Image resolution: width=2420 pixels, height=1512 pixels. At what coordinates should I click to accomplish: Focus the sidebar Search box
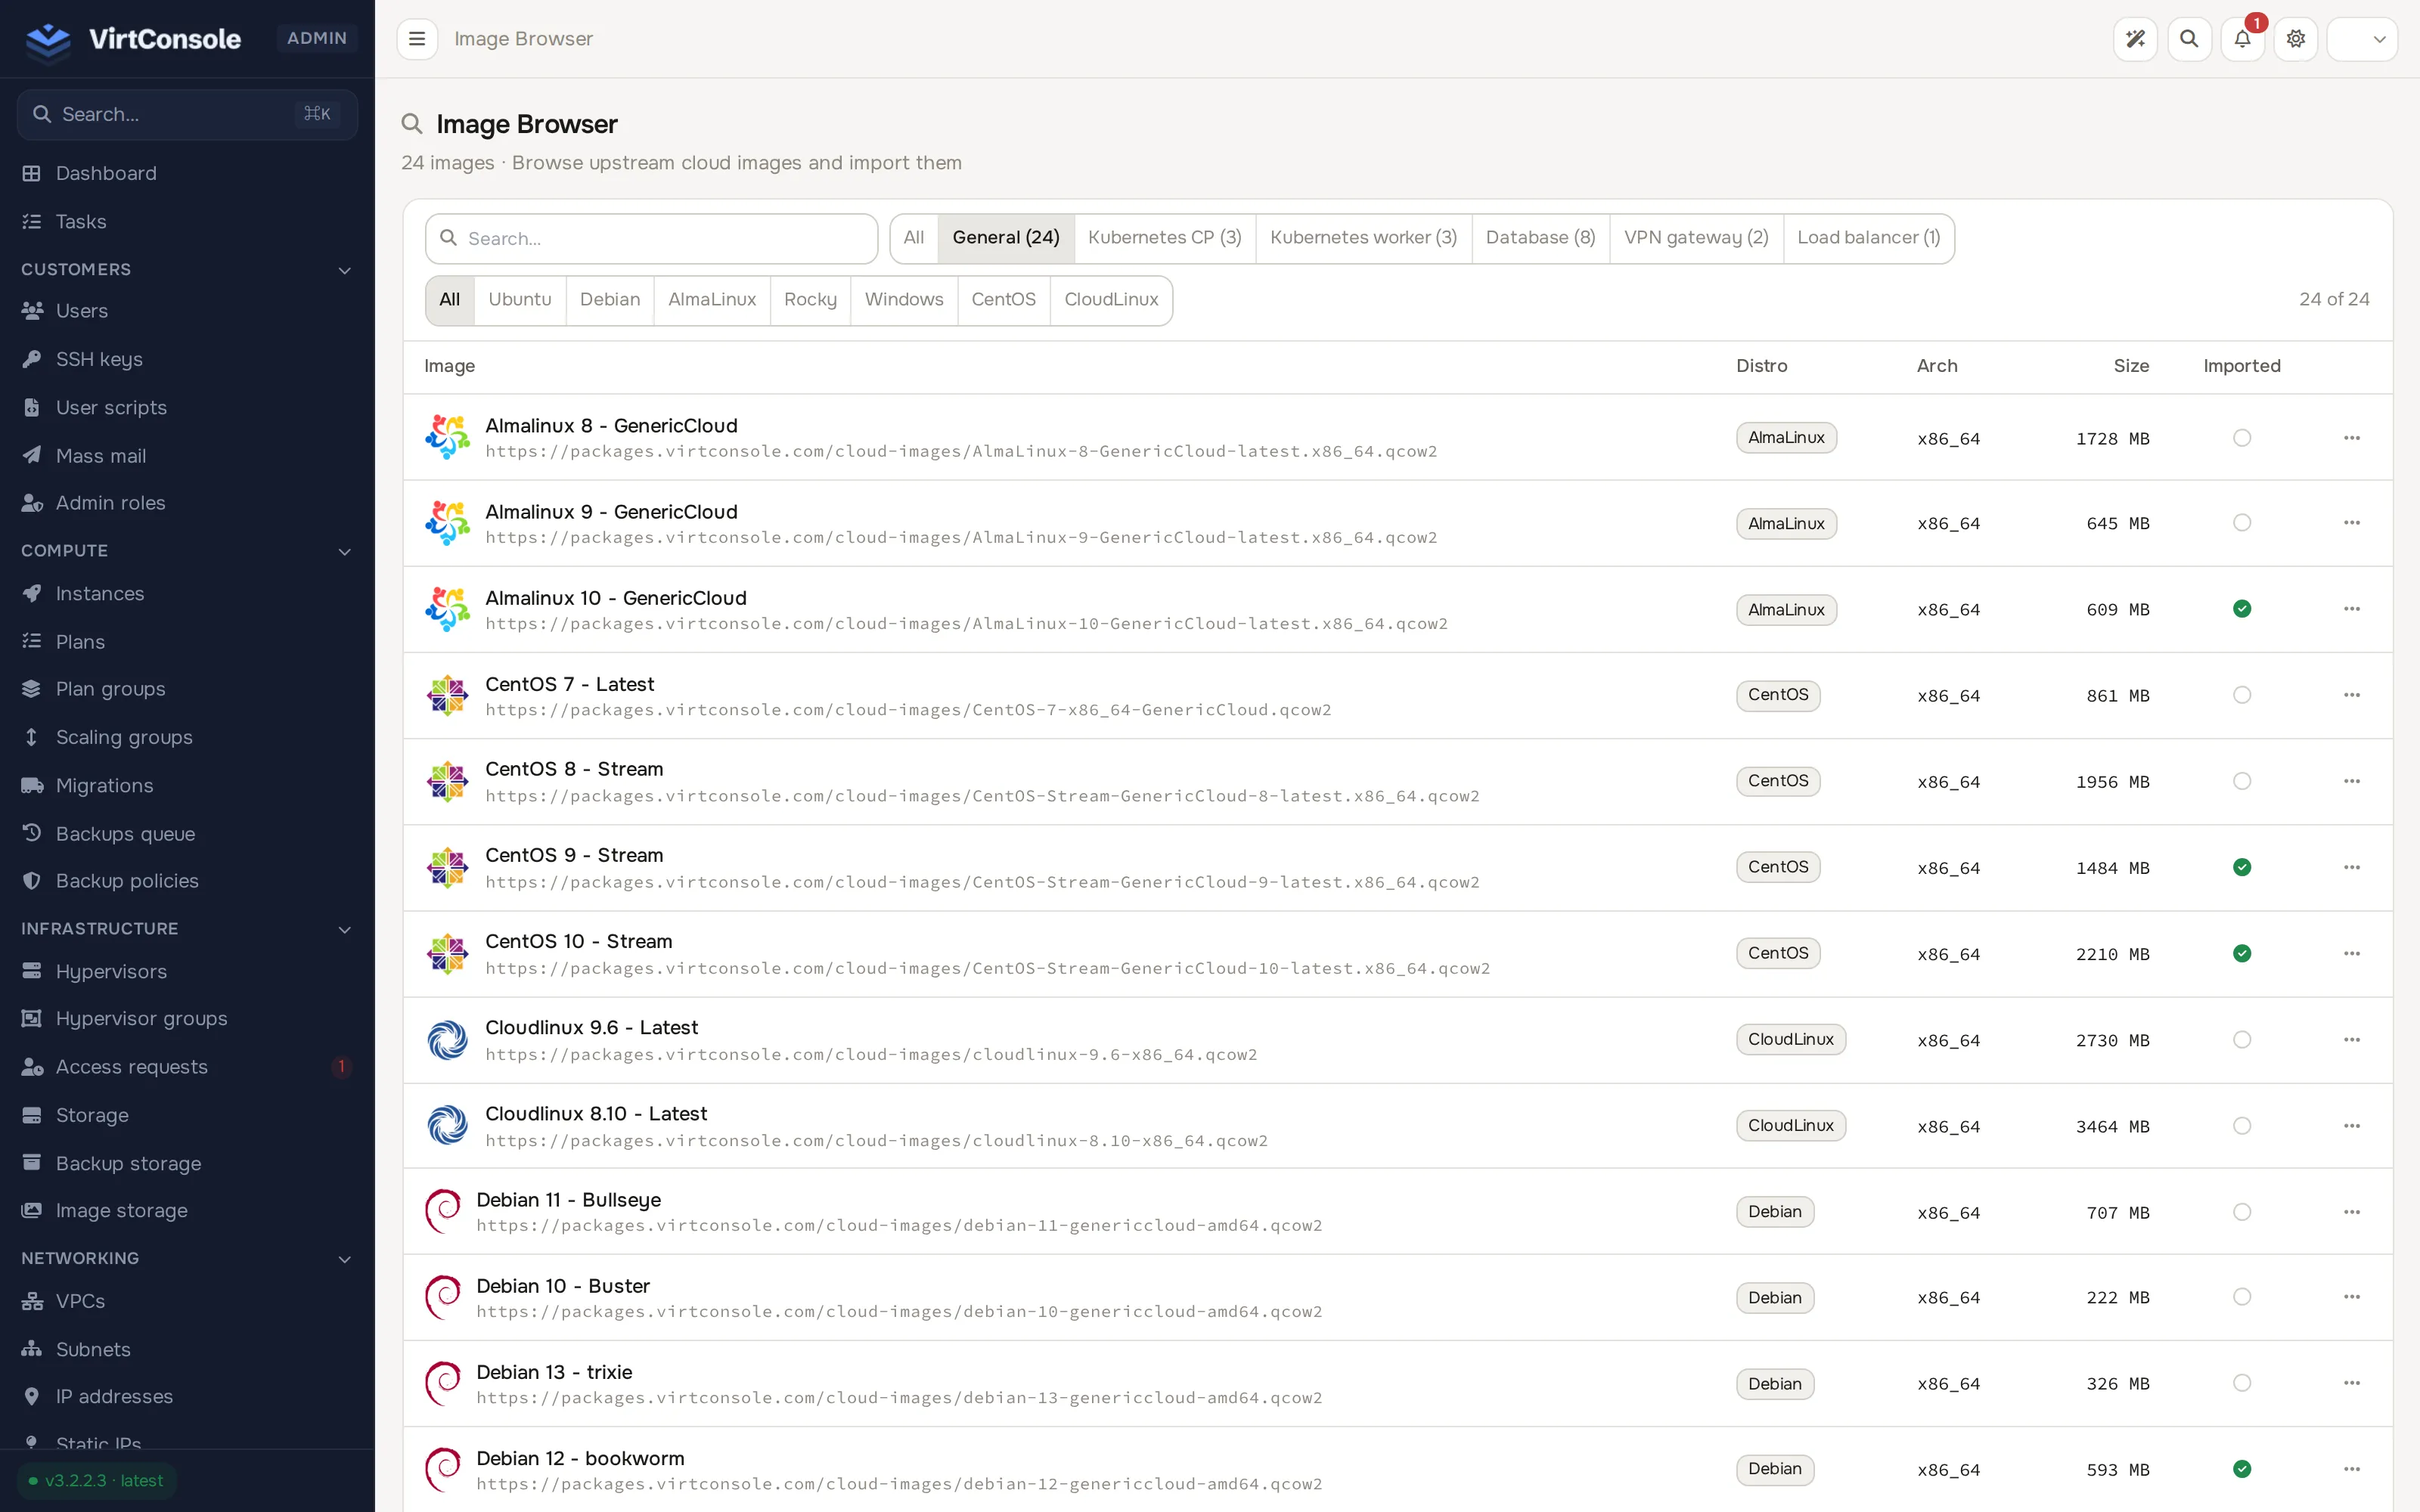pyautogui.click(x=187, y=114)
